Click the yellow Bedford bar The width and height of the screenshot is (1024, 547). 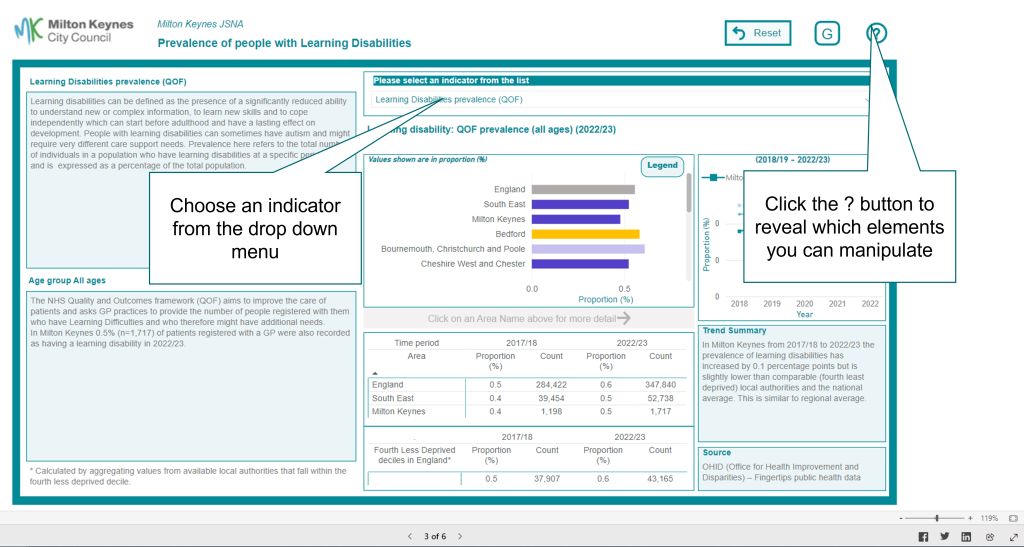(x=585, y=234)
